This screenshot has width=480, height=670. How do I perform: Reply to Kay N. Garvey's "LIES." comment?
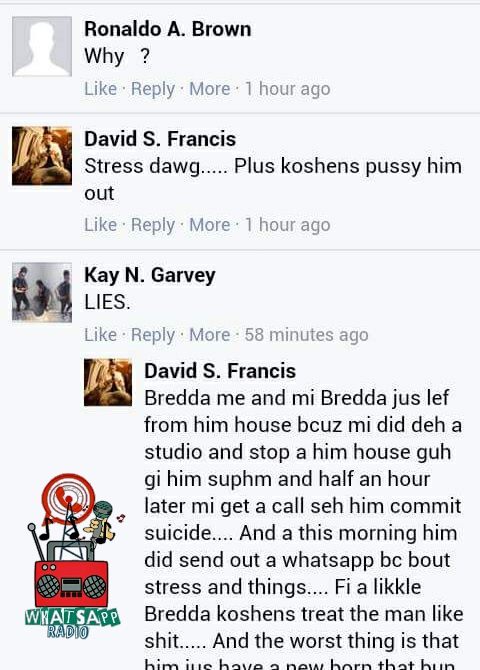(153, 335)
